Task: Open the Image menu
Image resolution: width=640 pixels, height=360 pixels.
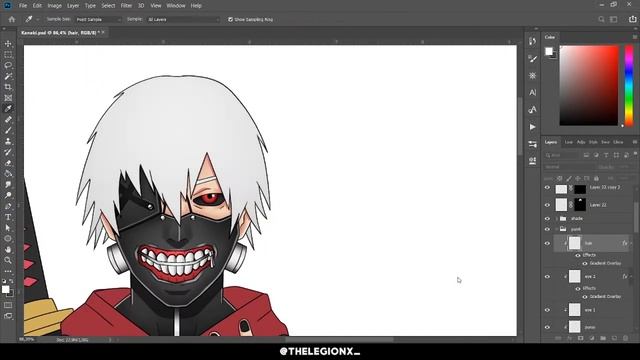Action: pos(54,6)
